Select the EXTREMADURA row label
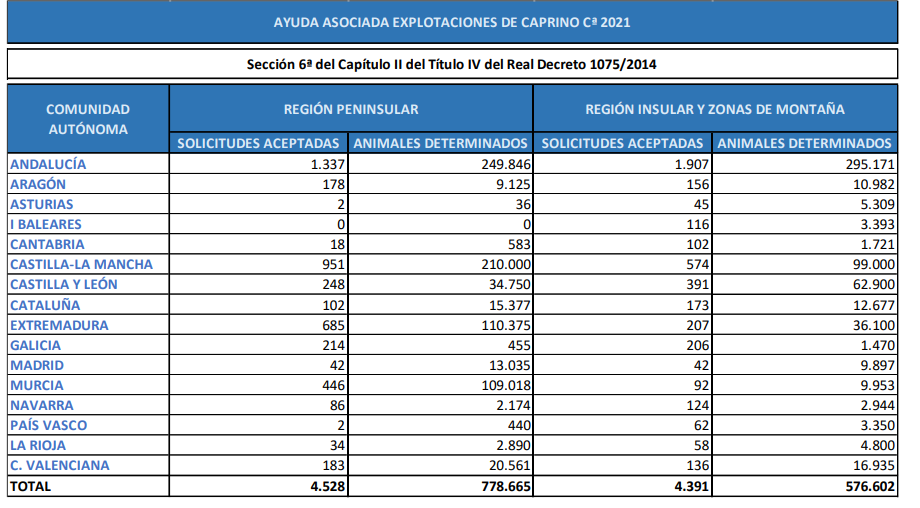Image resolution: width=920 pixels, height=508 pixels. tap(59, 325)
